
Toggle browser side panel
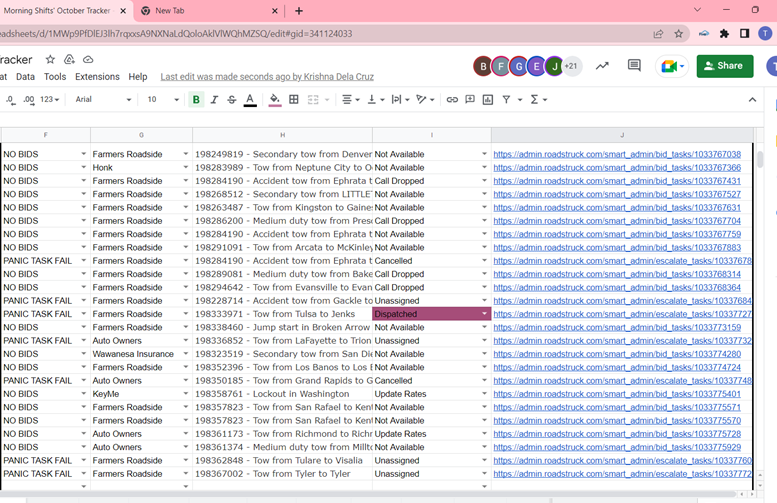coord(744,34)
